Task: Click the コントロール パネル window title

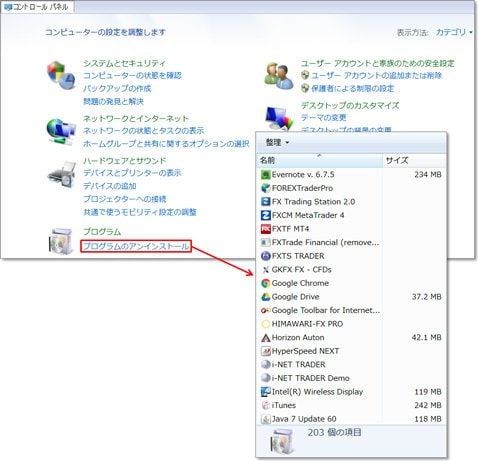Action: coord(40,7)
